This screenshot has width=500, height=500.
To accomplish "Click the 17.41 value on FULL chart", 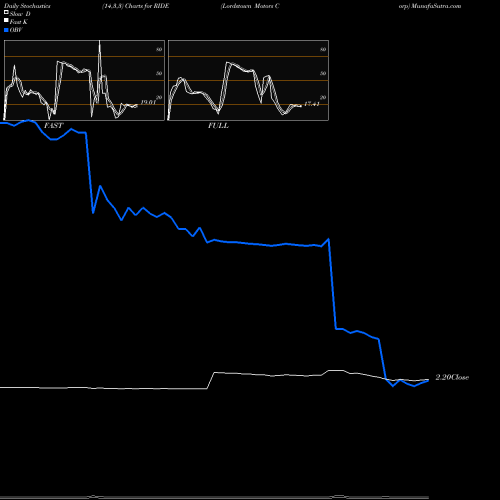I will [312, 104].
